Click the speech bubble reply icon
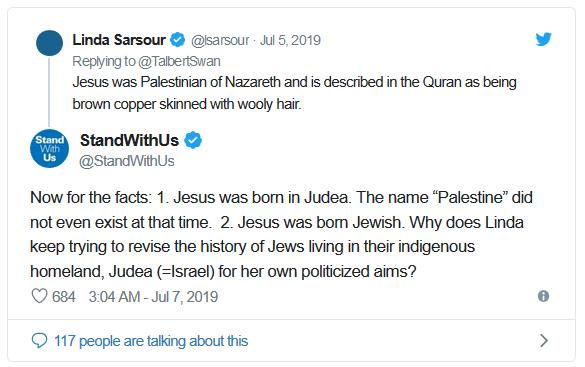The width and height of the screenshot is (585, 367). coord(39,341)
